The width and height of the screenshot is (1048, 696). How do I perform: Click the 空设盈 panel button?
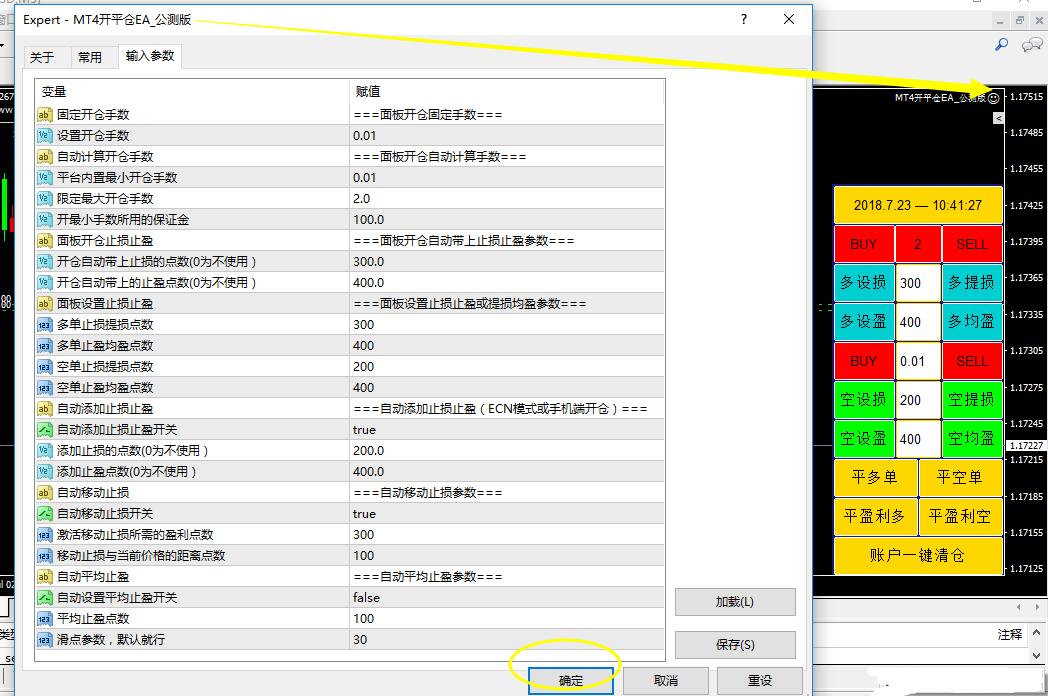(864, 439)
